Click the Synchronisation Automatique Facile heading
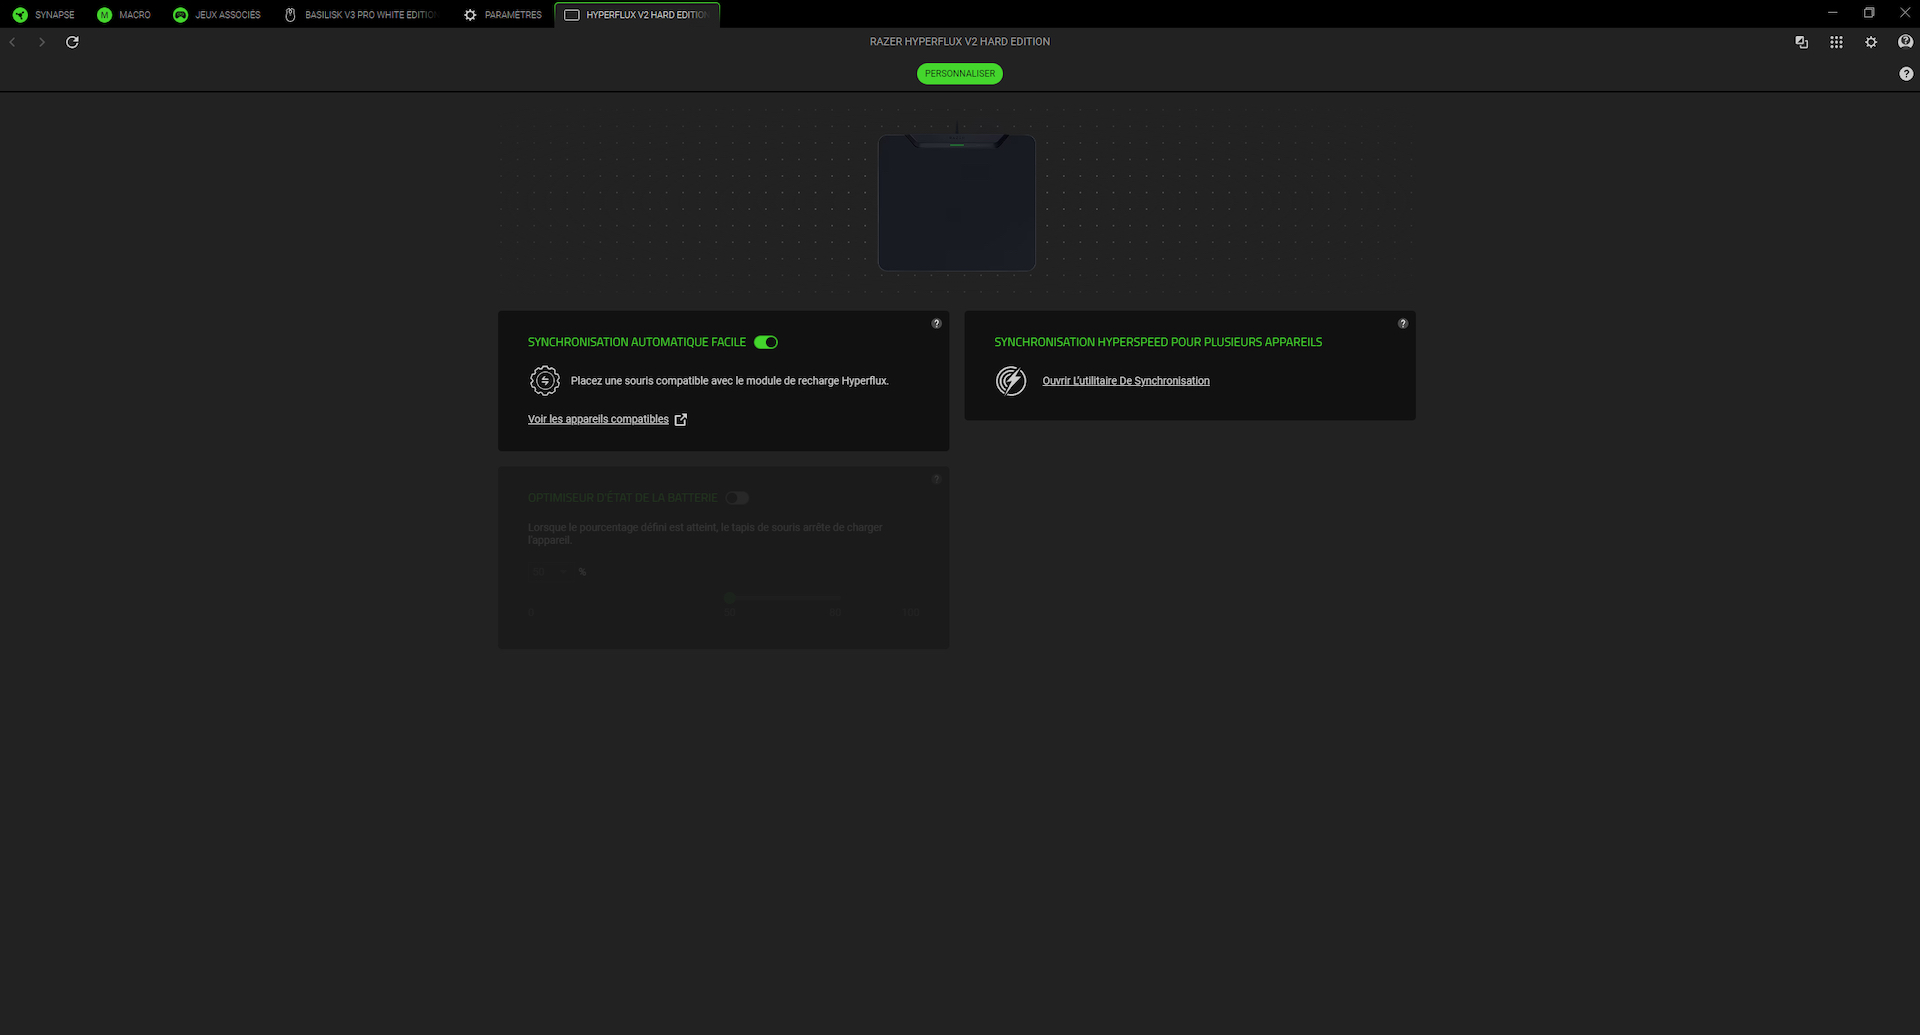Image resolution: width=1920 pixels, height=1035 pixels. pyautogui.click(x=637, y=342)
